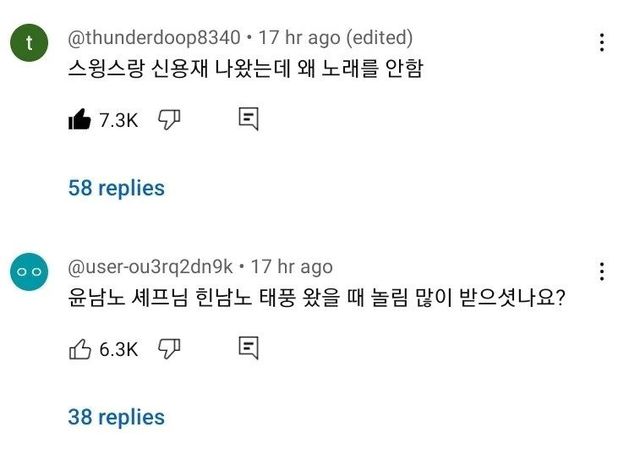Viewport: 640px width, 455px height.
Task: Click @user-ou3rq2dn9k's '17 hr ago' timestamp
Action: point(291,267)
